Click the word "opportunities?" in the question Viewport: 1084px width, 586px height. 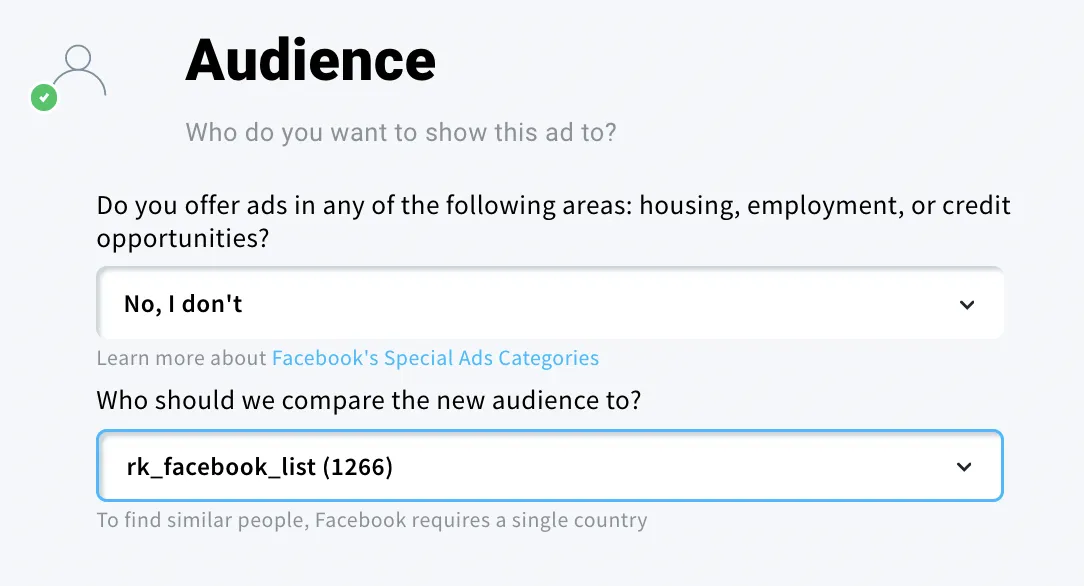183,239
